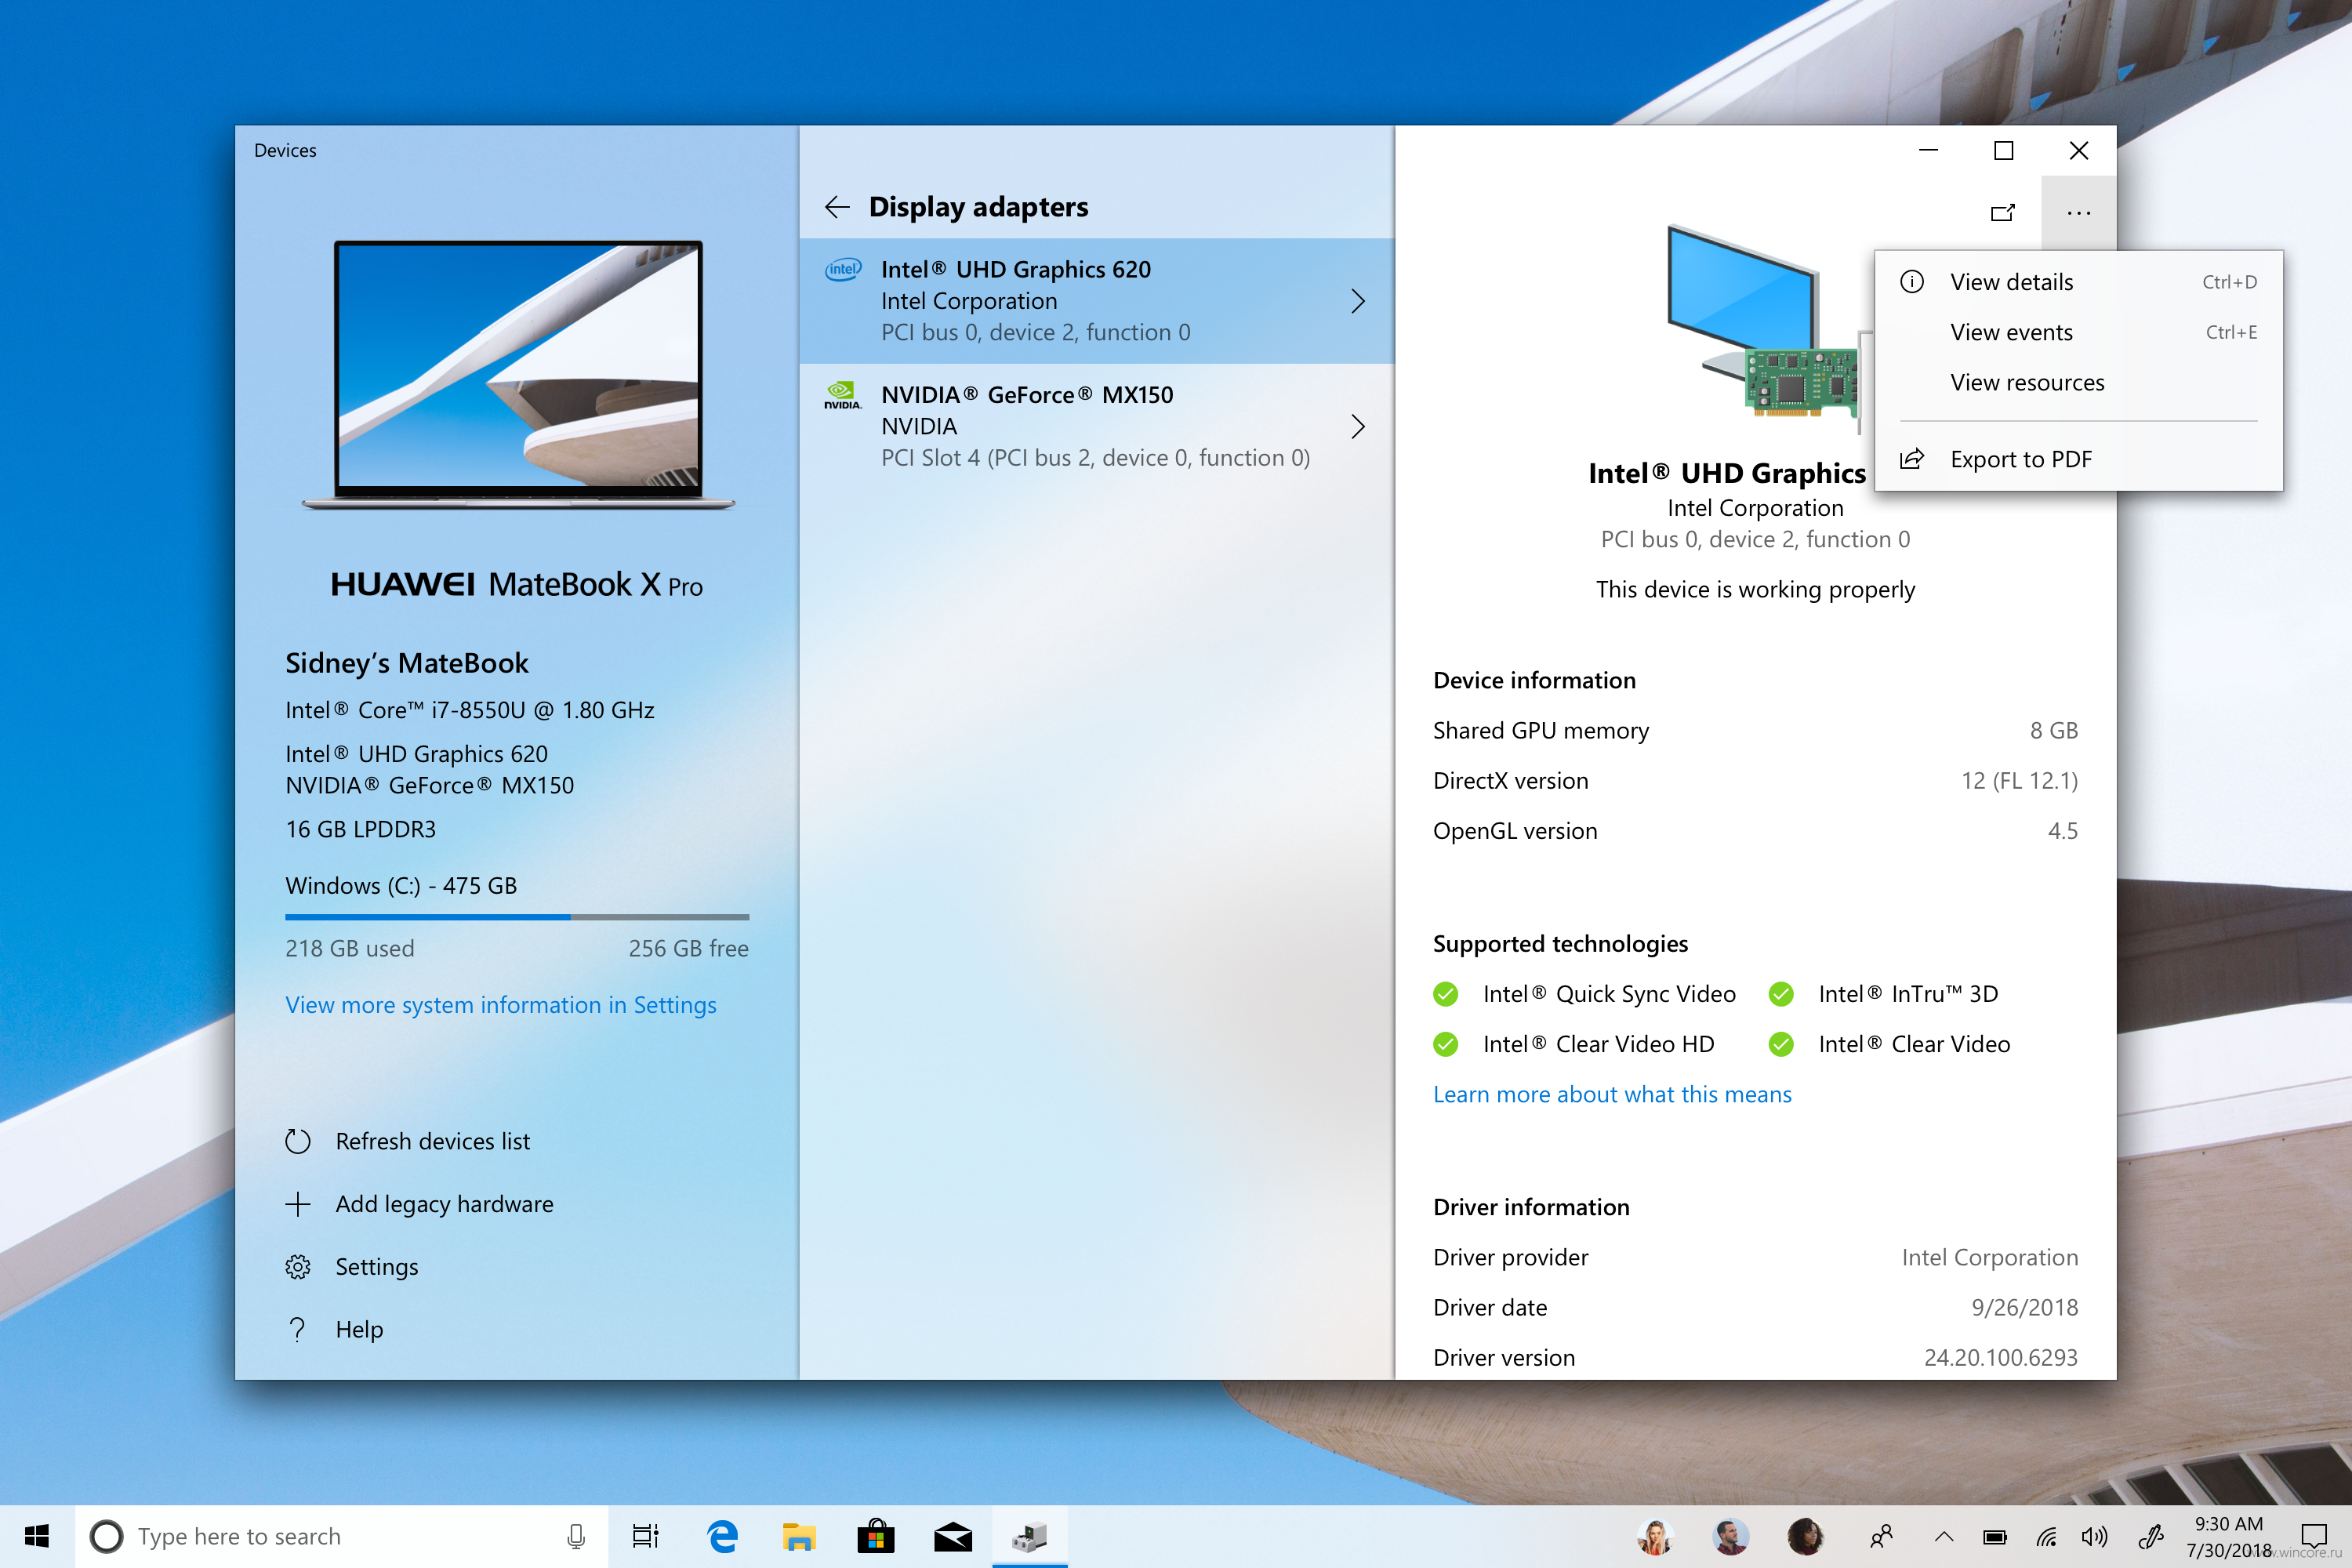Open Help from sidebar label

pyautogui.click(x=359, y=1329)
